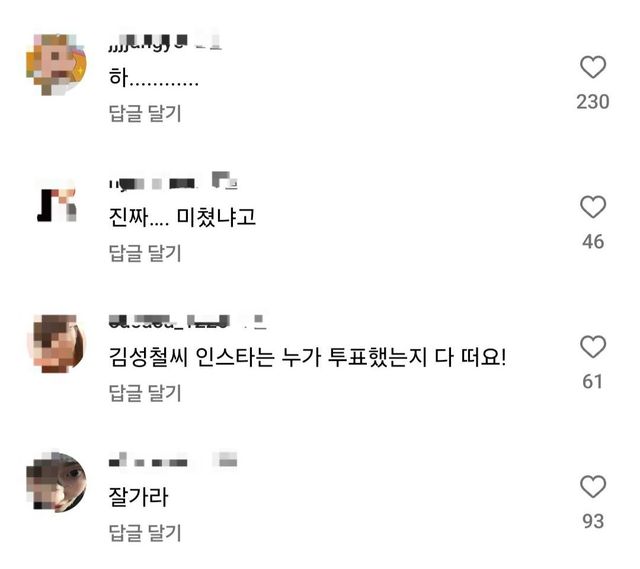Heart the comment about 김성철씨 인스타
Viewport: 640px width, 569px height.
tap(593, 347)
